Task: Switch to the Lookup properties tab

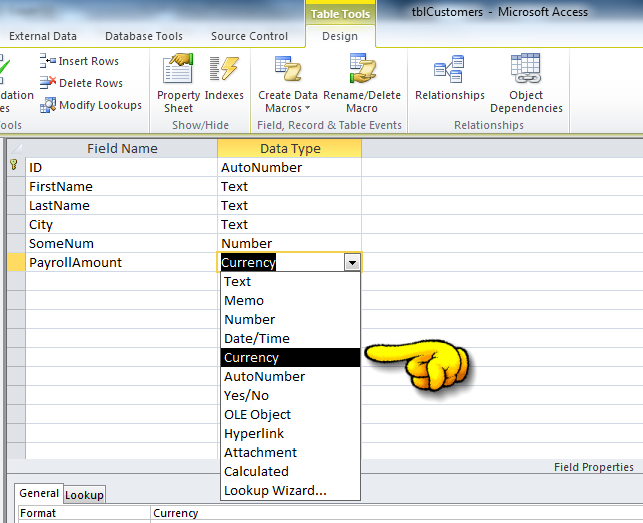Action: tap(84, 495)
